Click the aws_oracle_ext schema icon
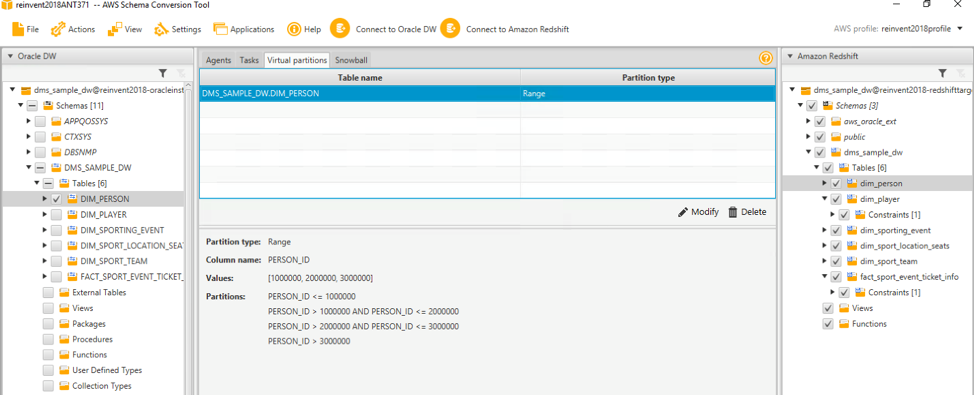Screen dimensions: 974x395 coord(836,121)
